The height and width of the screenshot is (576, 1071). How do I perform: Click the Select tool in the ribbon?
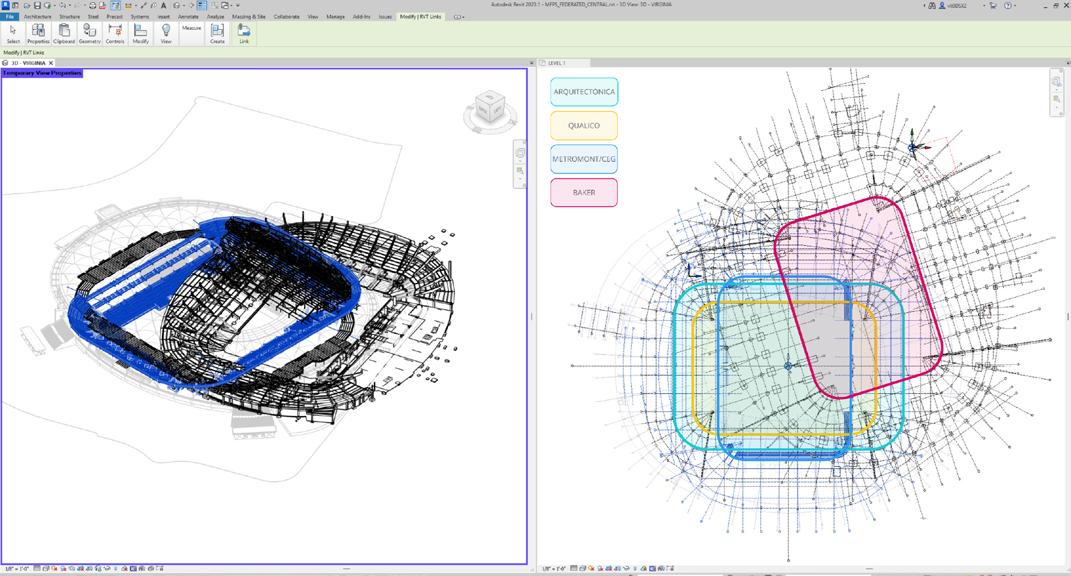click(13, 33)
